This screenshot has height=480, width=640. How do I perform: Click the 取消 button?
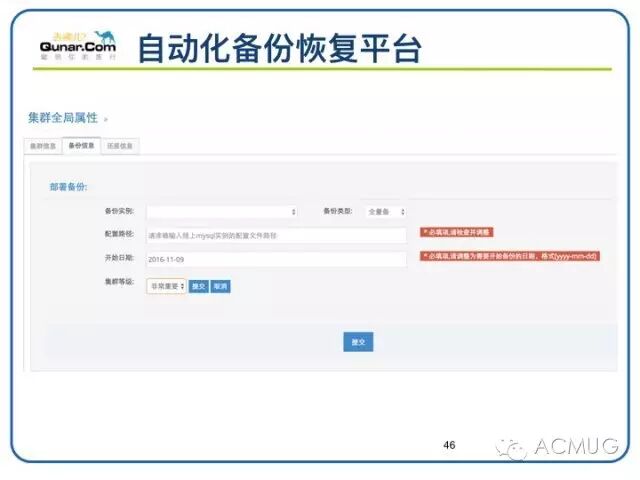pyautogui.click(x=220, y=286)
